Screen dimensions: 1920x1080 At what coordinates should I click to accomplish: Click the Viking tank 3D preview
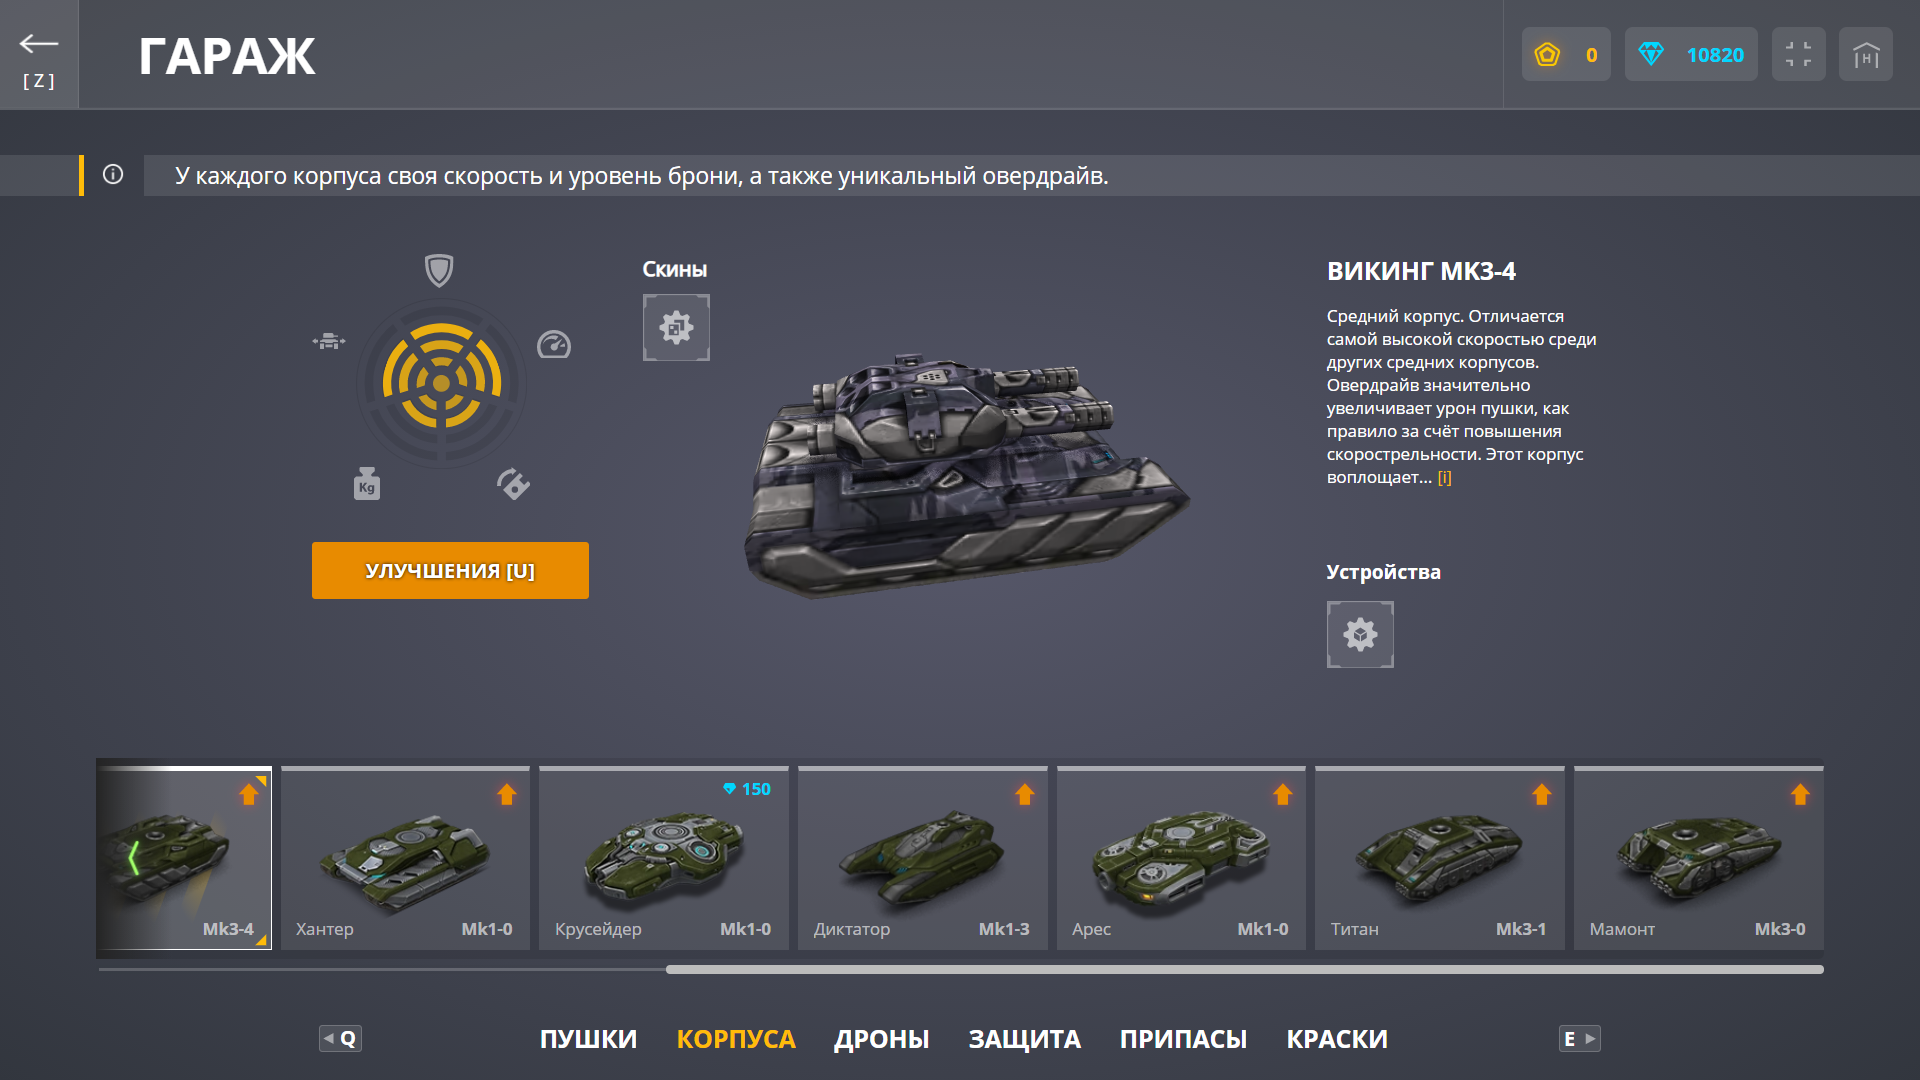[965, 475]
